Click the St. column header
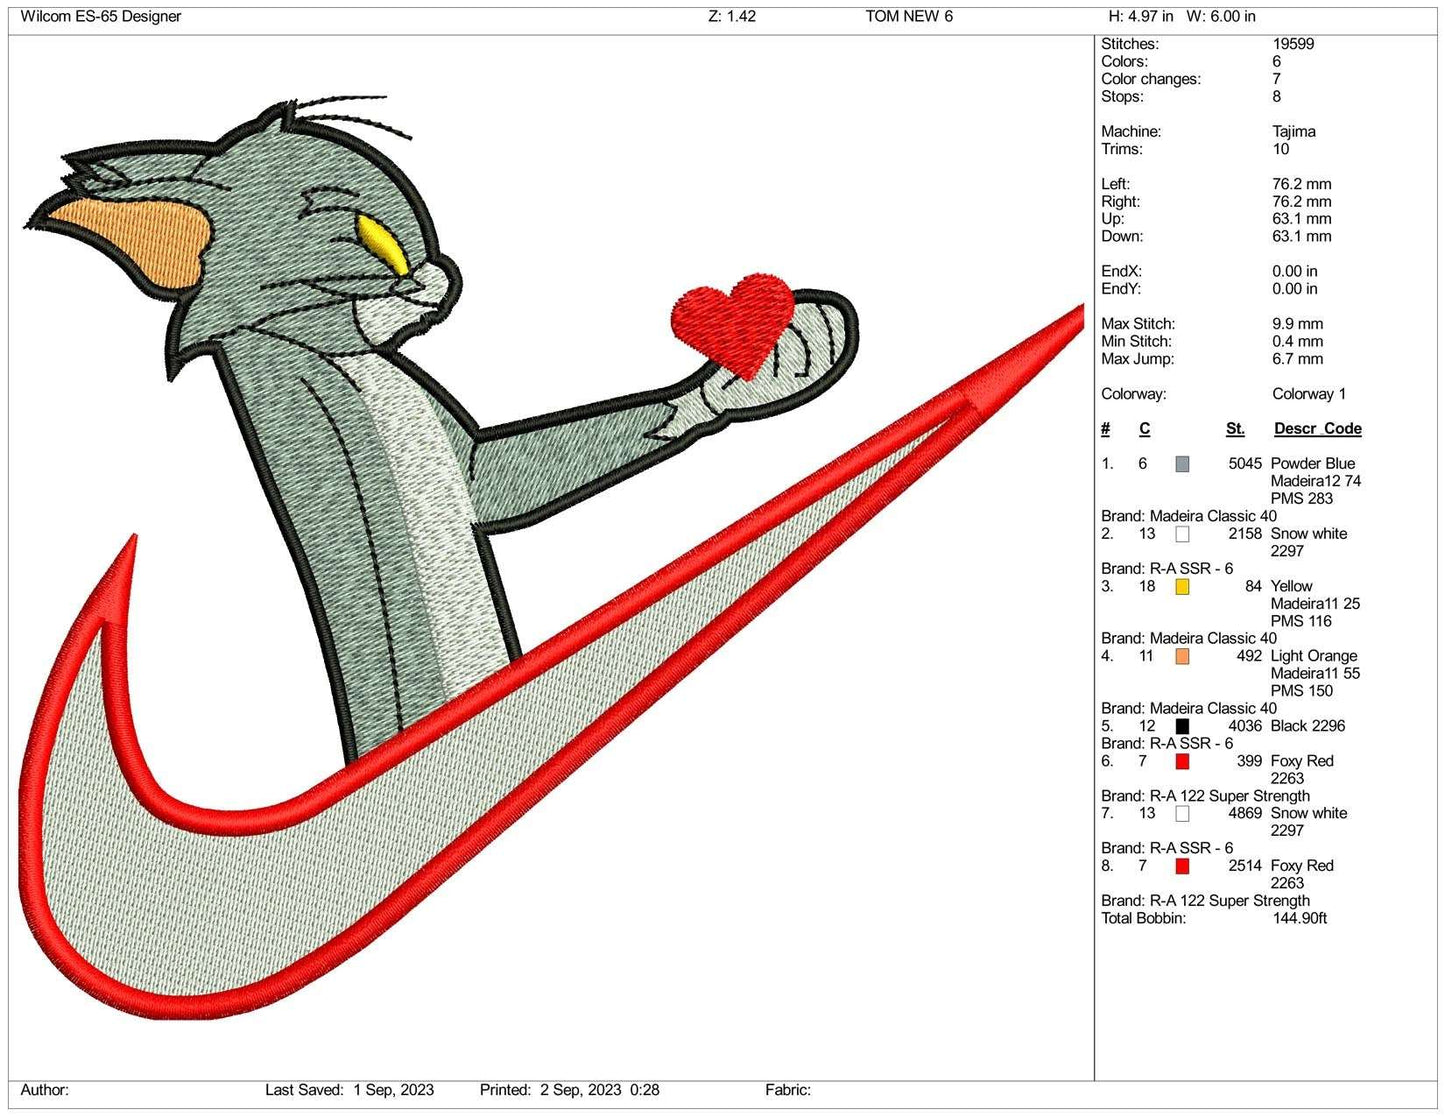The image size is (1445, 1117). (1234, 428)
